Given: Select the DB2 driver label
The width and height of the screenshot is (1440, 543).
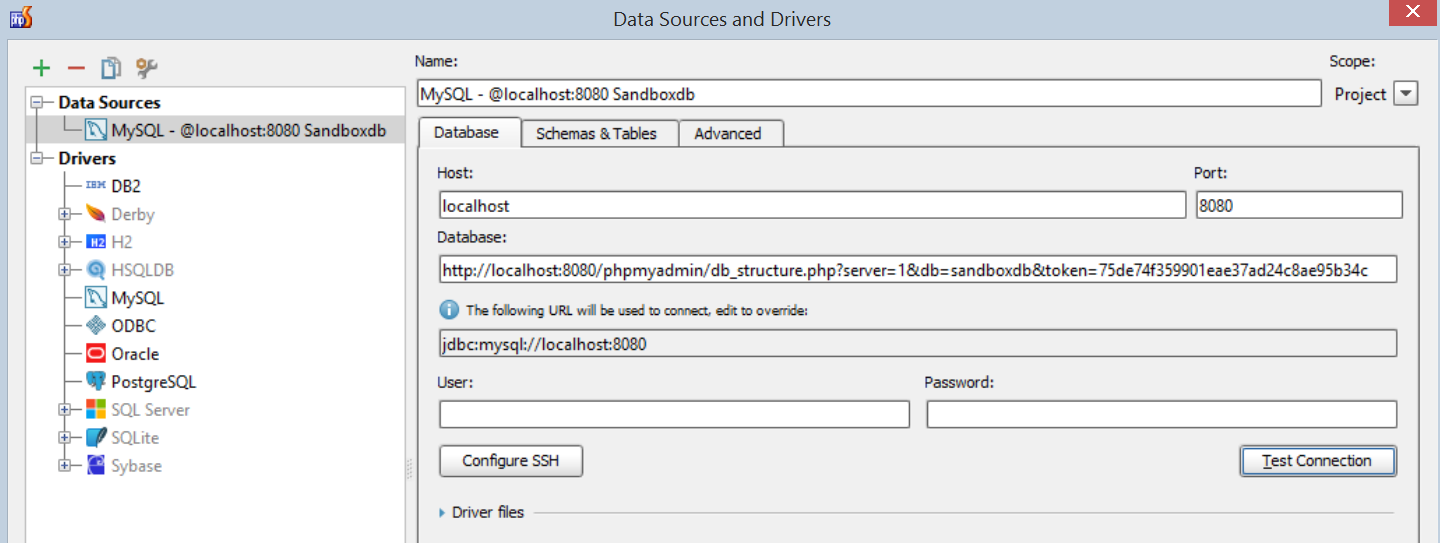Looking at the screenshot, I should (127, 186).
